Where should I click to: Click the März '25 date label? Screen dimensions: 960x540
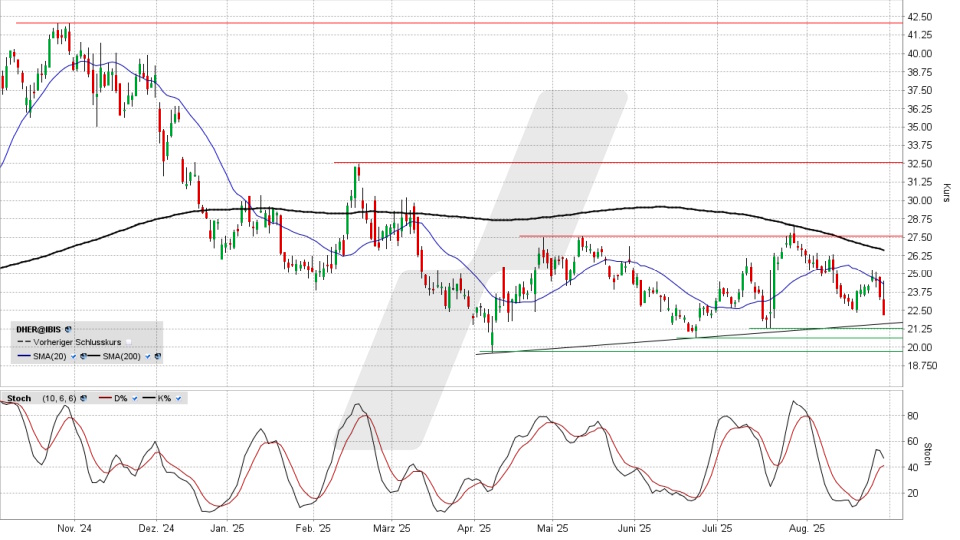pos(392,528)
